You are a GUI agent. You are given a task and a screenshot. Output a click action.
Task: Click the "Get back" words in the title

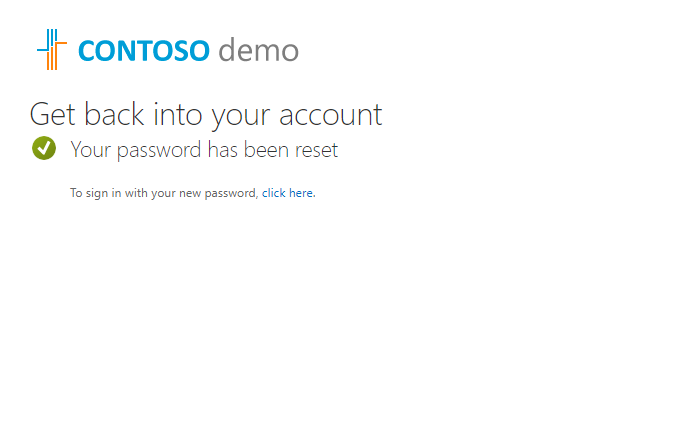87,114
